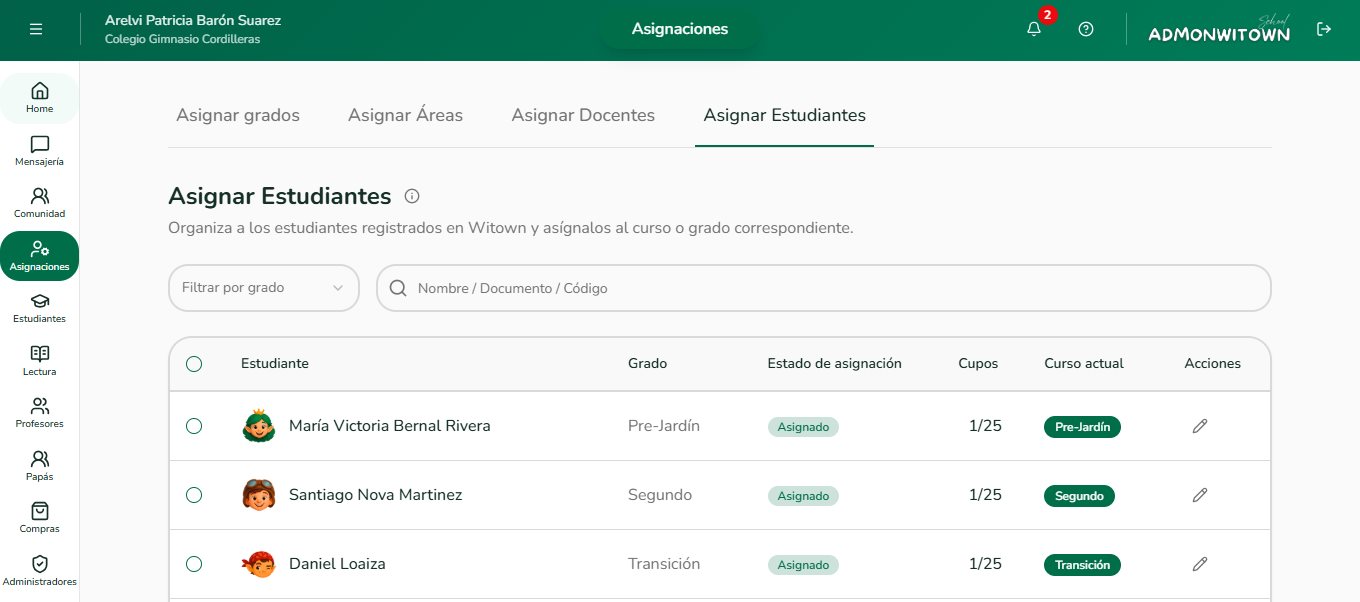Click the Cupos column header
The width and height of the screenshot is (1360, 602).
(978, 364)
